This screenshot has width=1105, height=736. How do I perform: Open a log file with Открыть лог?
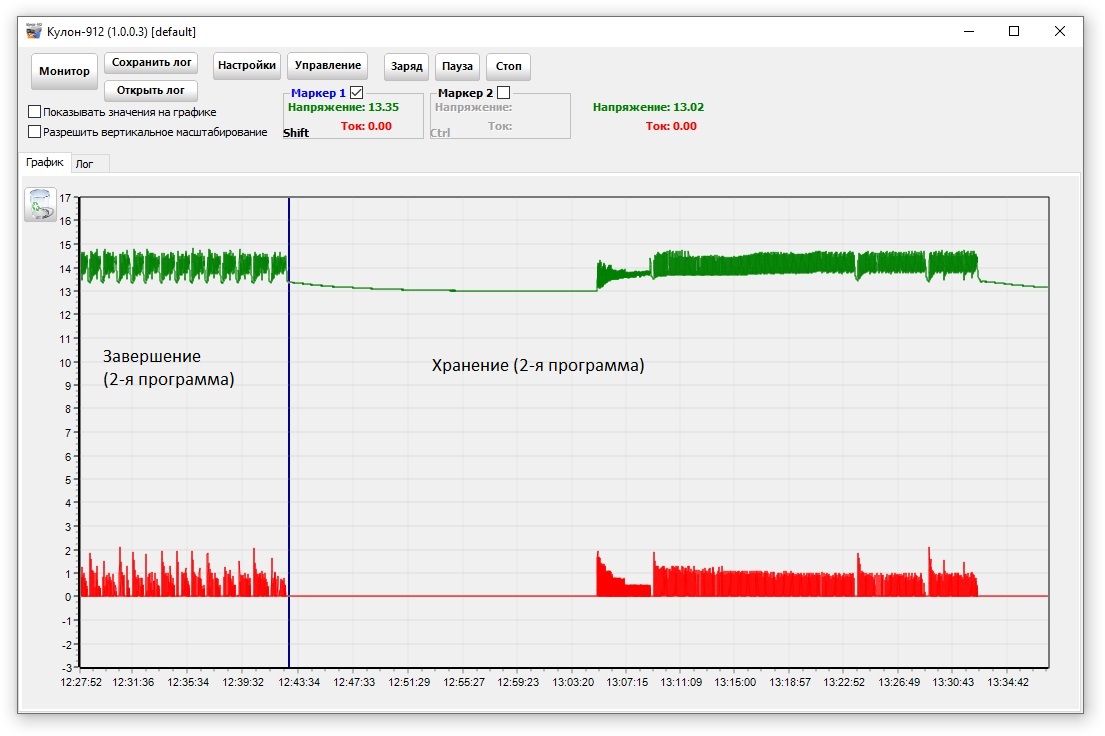(151, 91)
